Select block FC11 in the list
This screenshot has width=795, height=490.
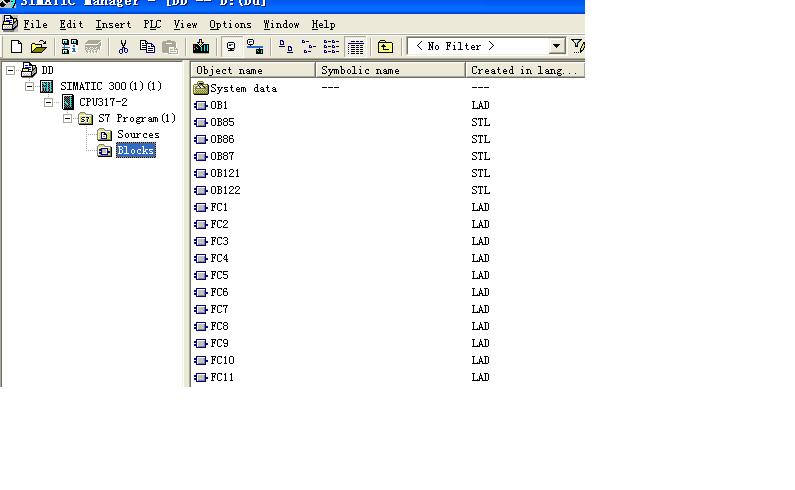(222, 377)
